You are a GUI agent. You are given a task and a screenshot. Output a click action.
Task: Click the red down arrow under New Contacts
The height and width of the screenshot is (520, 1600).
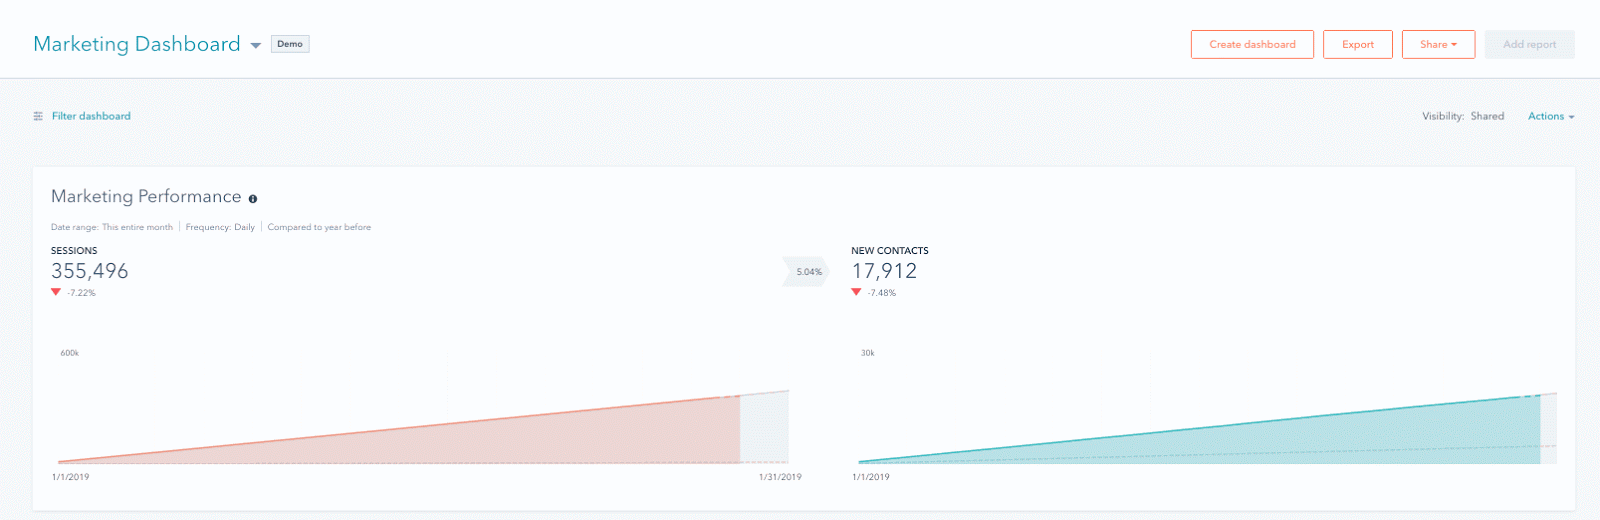pyautogui.click(x=856, y=292)
